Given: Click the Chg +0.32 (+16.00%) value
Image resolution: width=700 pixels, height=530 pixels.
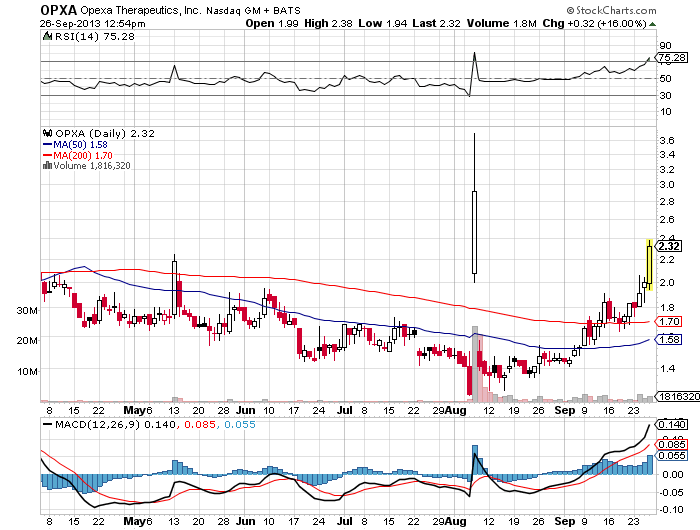Looking at the screenshot, I should tap(594, 24).
